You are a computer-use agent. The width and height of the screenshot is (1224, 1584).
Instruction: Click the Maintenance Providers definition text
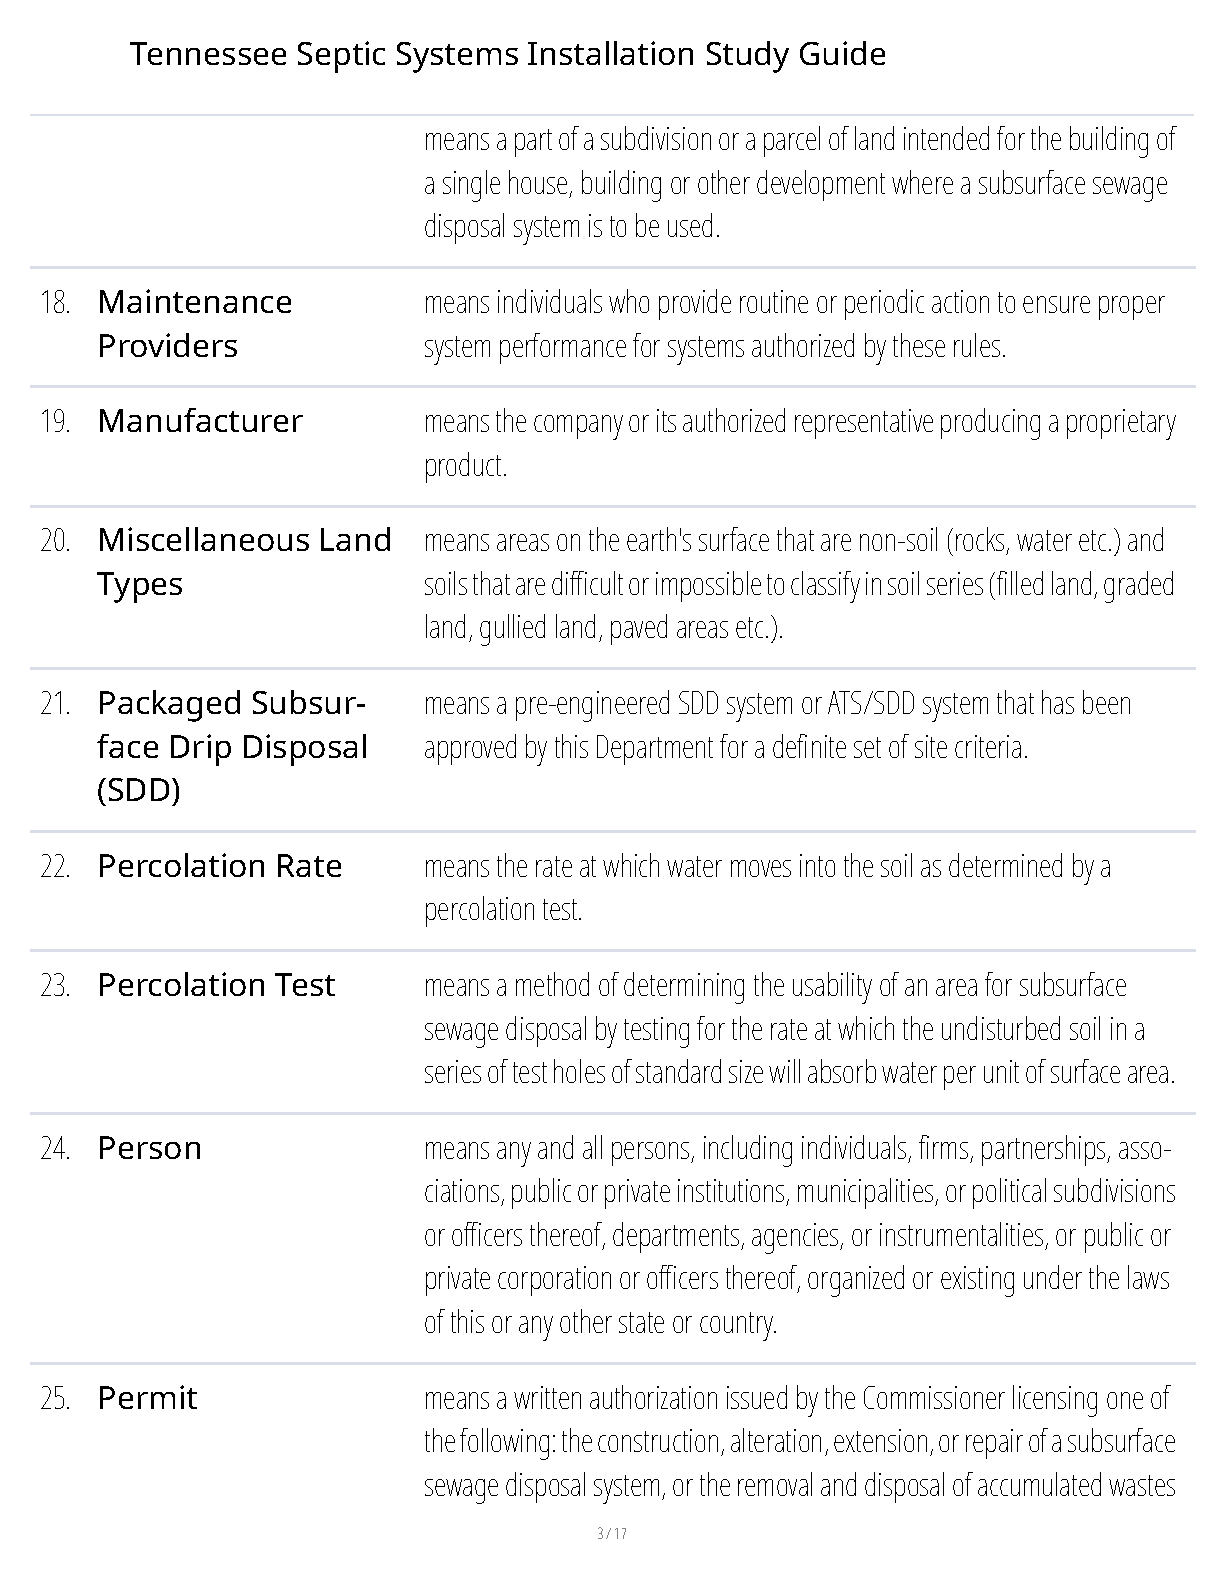[x=794, y=324]
